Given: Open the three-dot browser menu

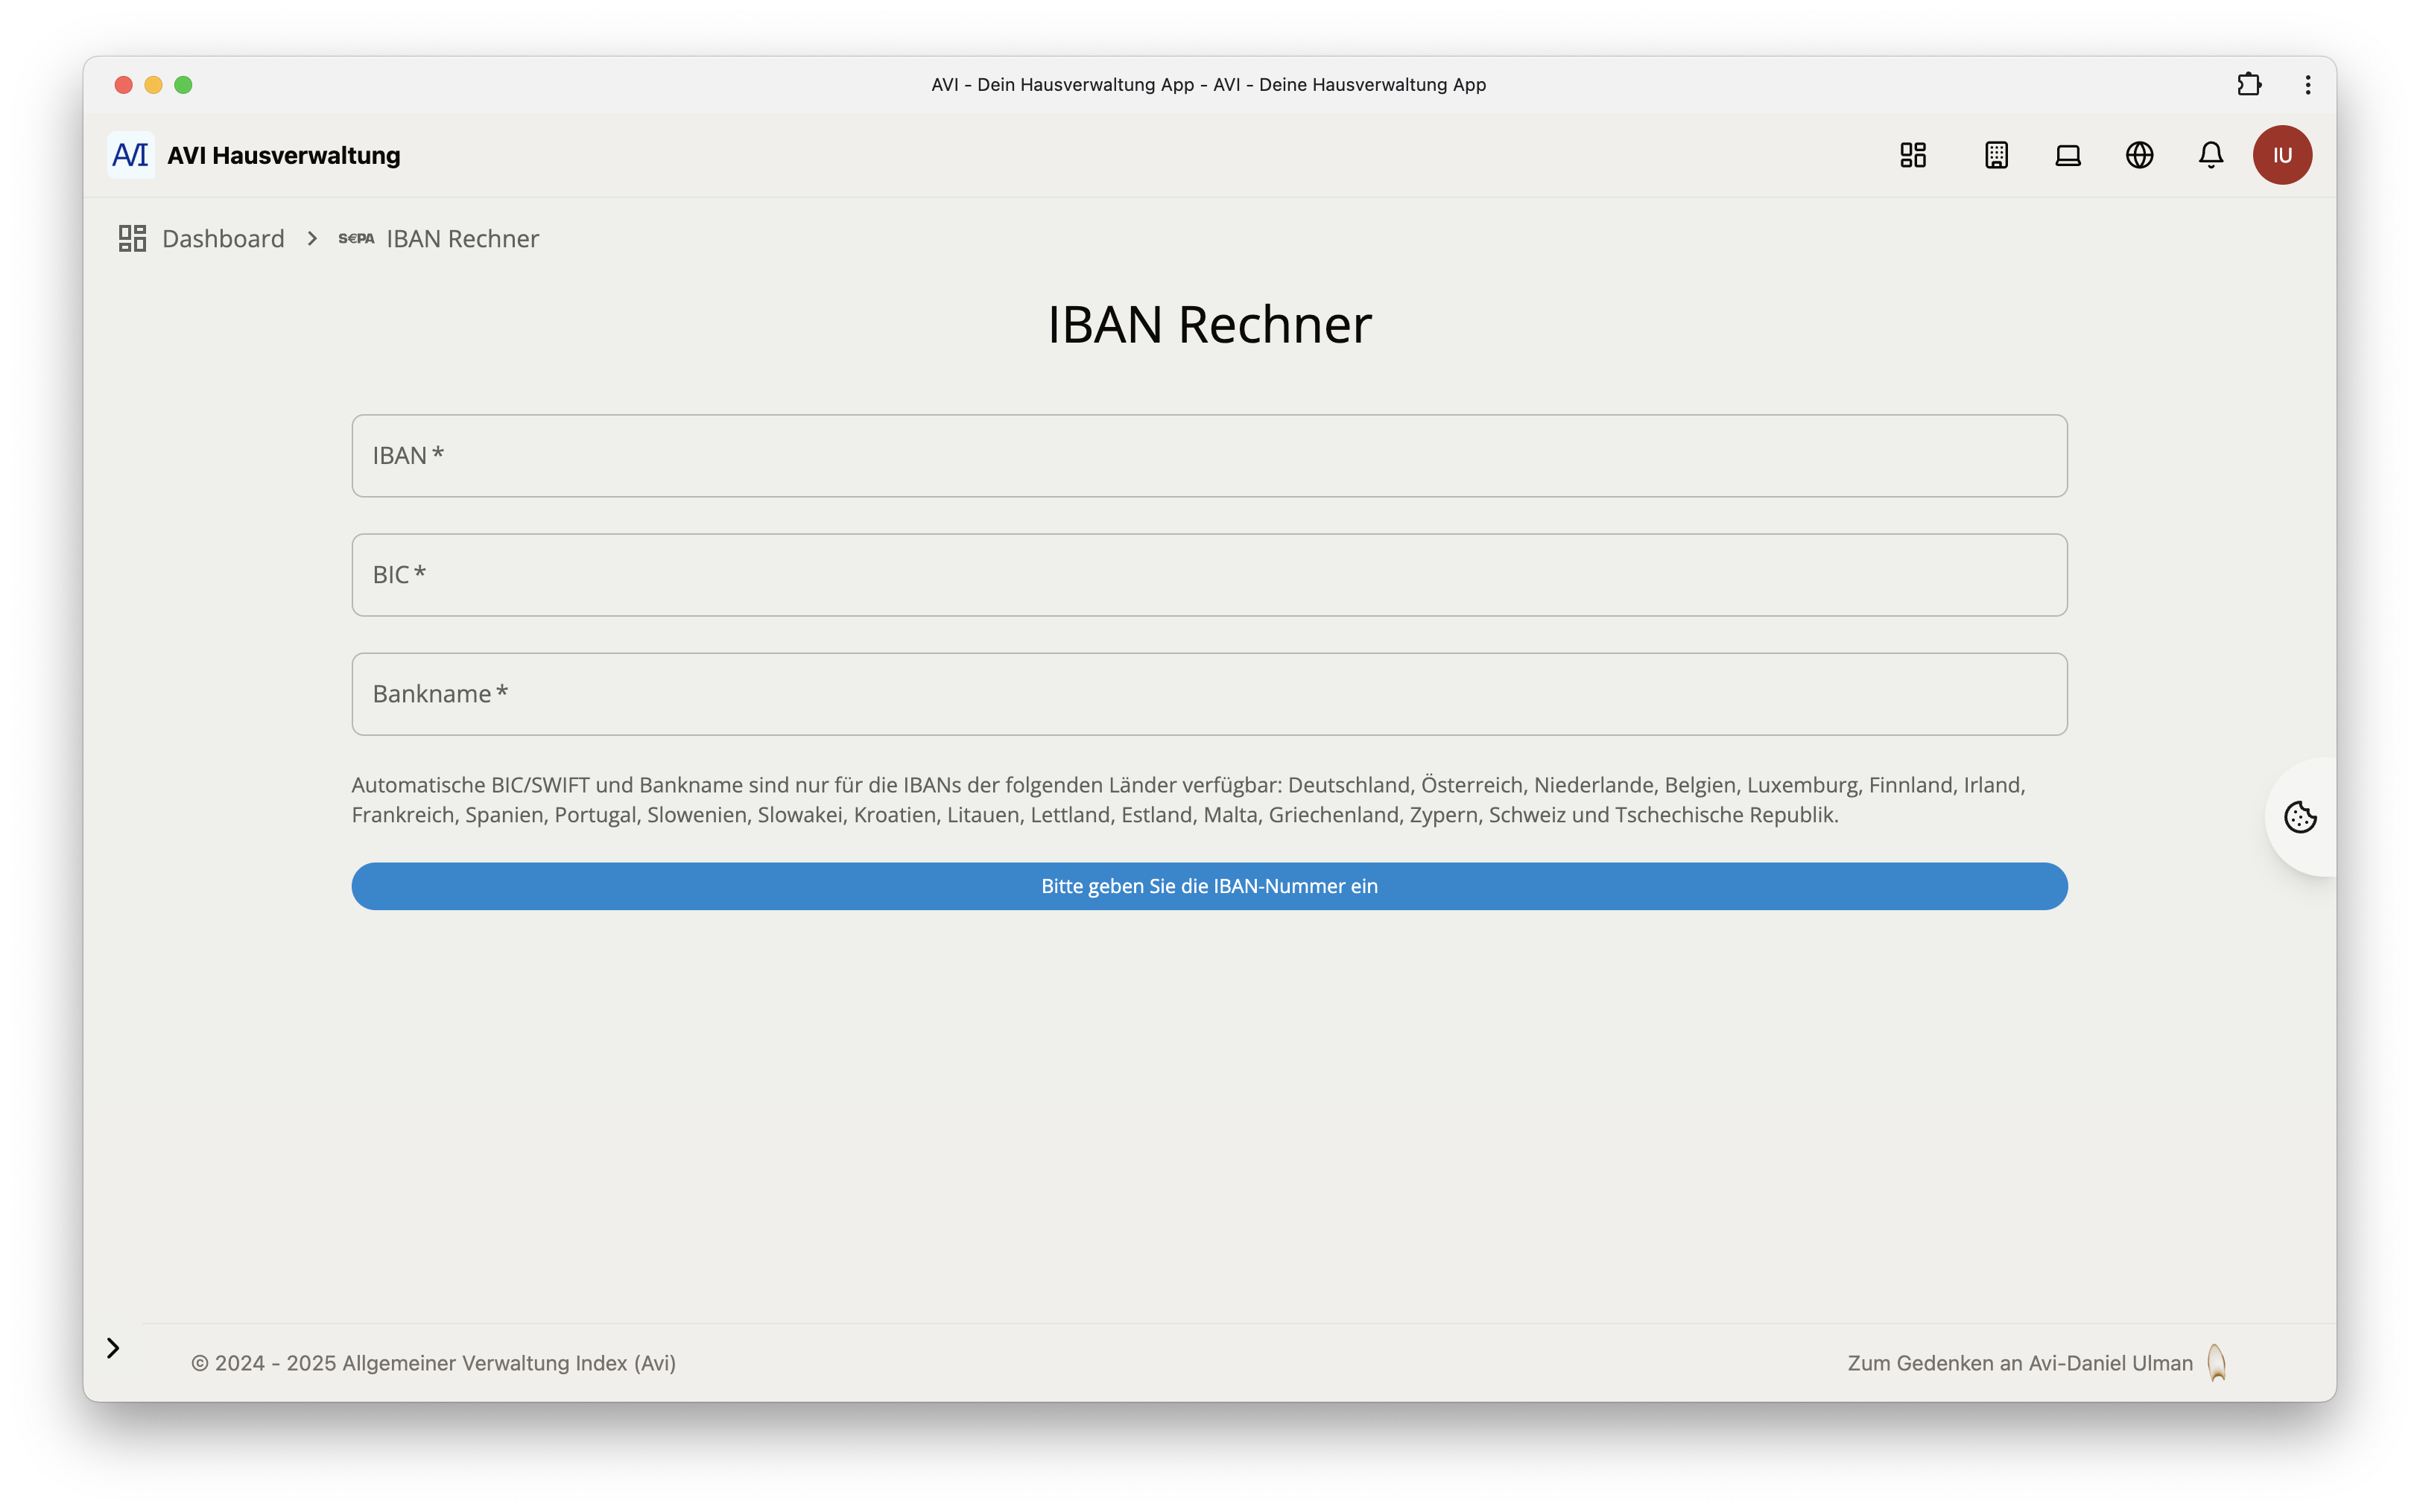Looking at the screenshot, I should click(2308, 85).
